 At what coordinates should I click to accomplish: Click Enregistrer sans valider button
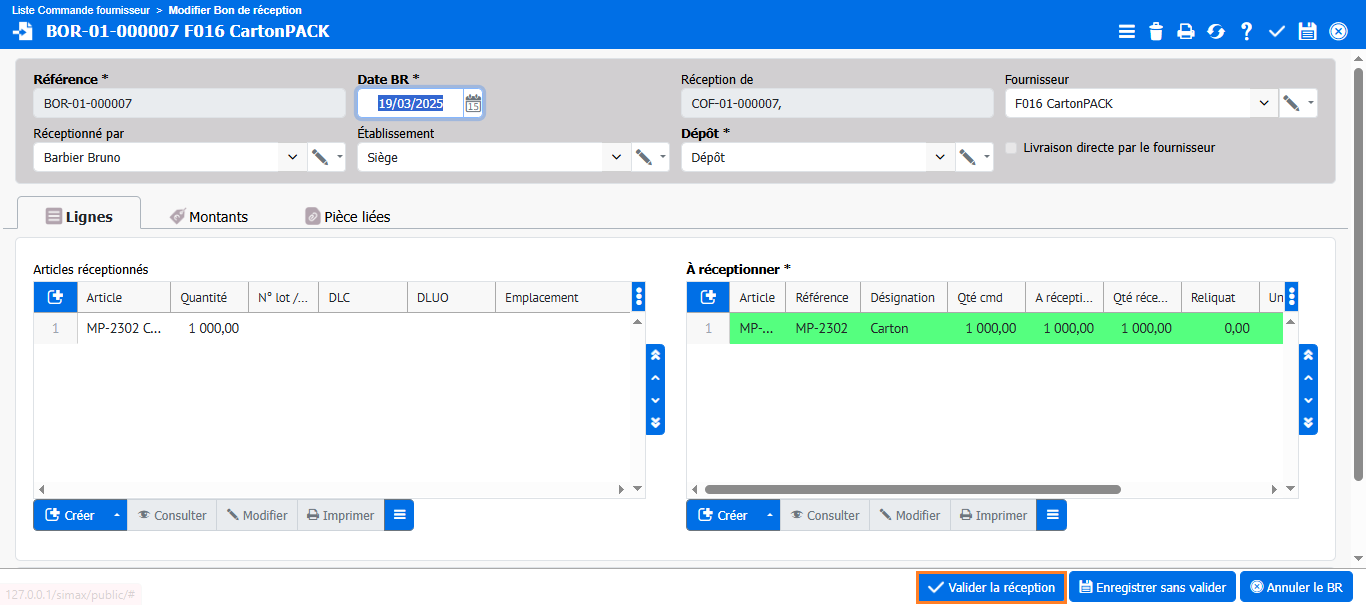point(1151,587)
